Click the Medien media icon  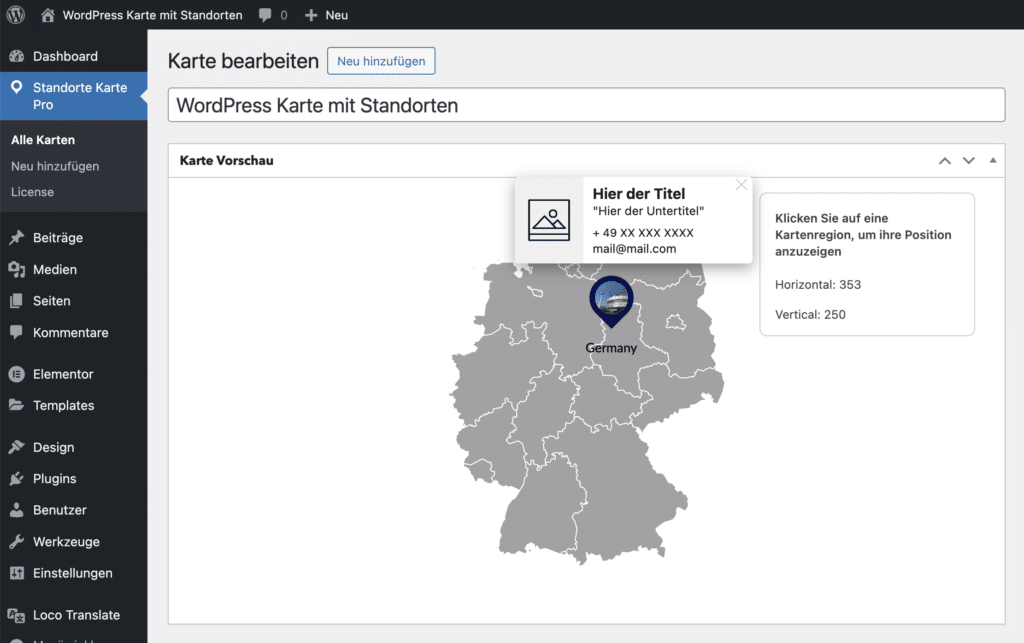16,269
